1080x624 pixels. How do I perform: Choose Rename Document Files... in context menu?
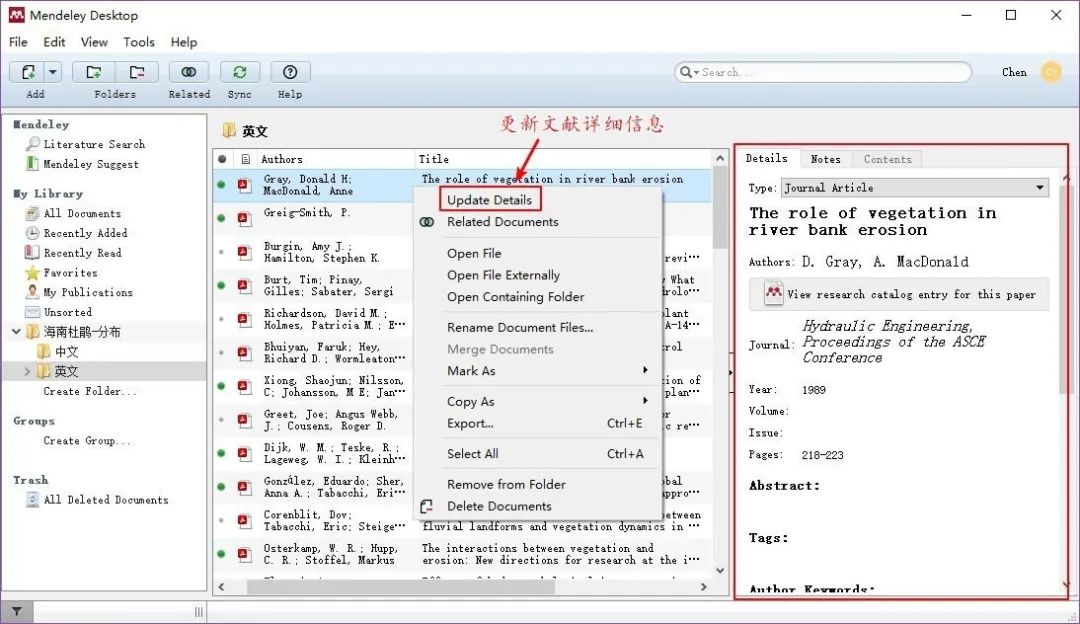(x=520, y=327)
